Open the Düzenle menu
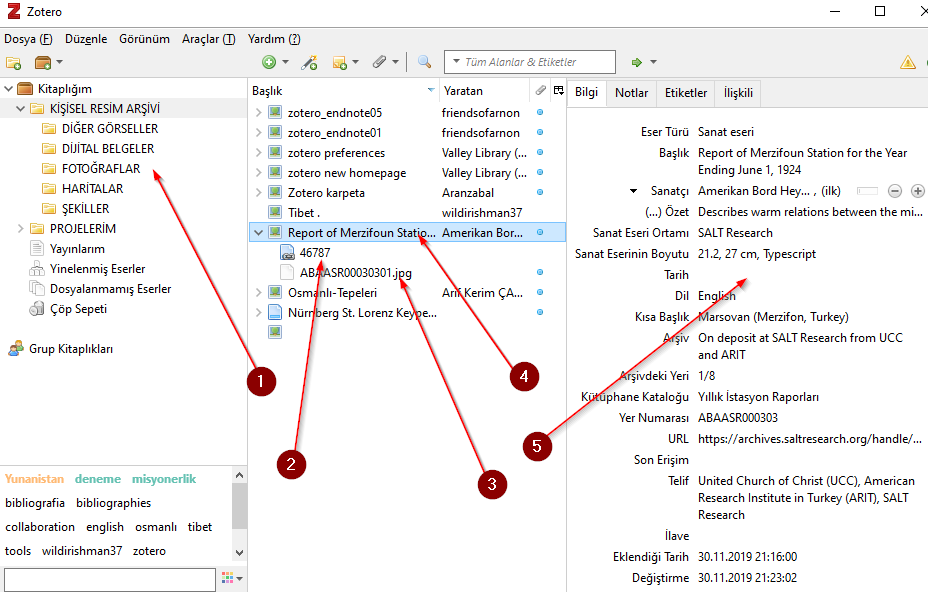 point(86,39)
